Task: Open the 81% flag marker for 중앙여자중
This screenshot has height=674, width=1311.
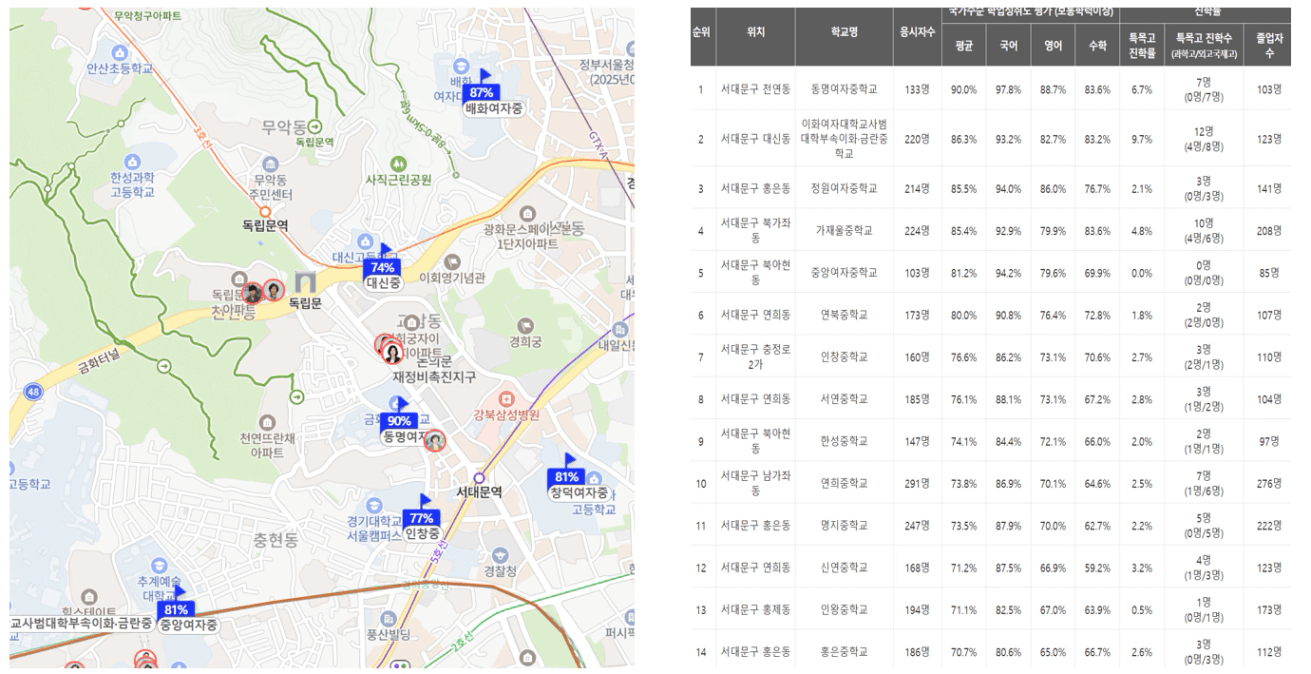Action: 176,609
